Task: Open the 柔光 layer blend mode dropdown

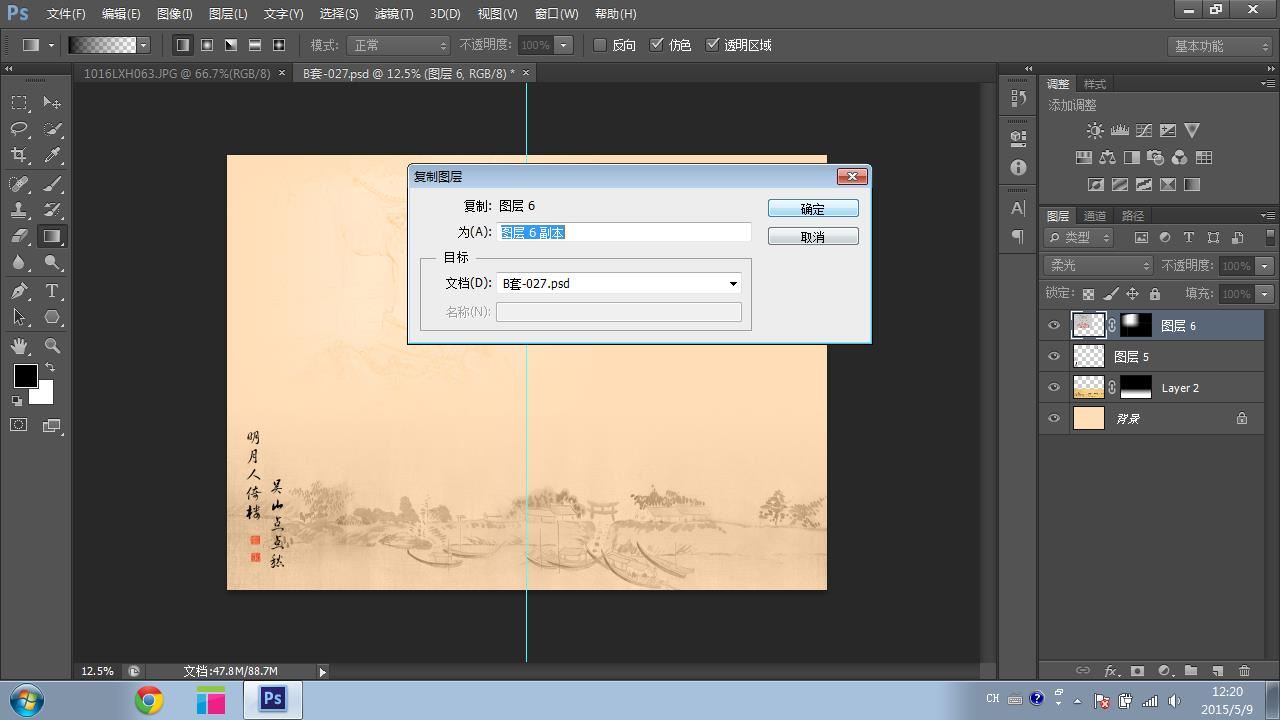Action: 1099,266
